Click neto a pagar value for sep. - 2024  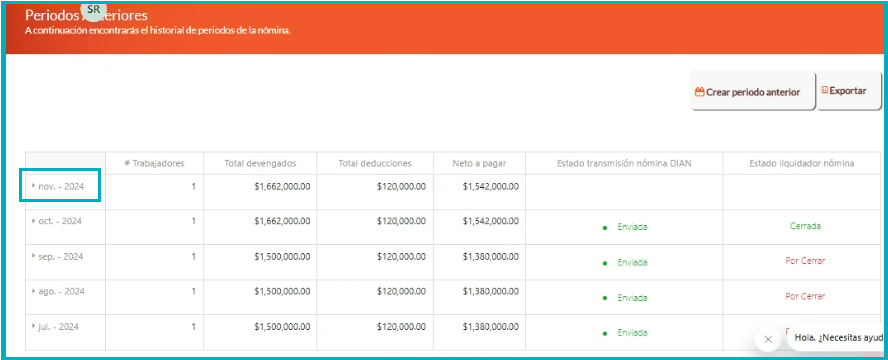[490, 256]
